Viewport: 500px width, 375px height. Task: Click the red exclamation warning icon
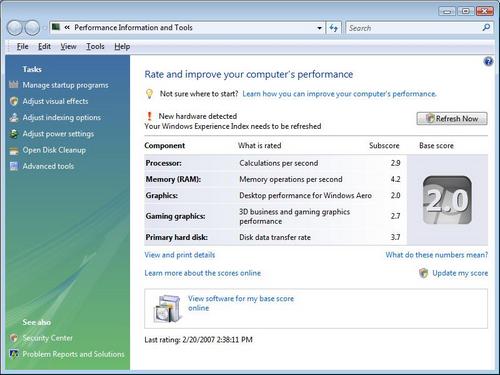(x=149, y=116)
